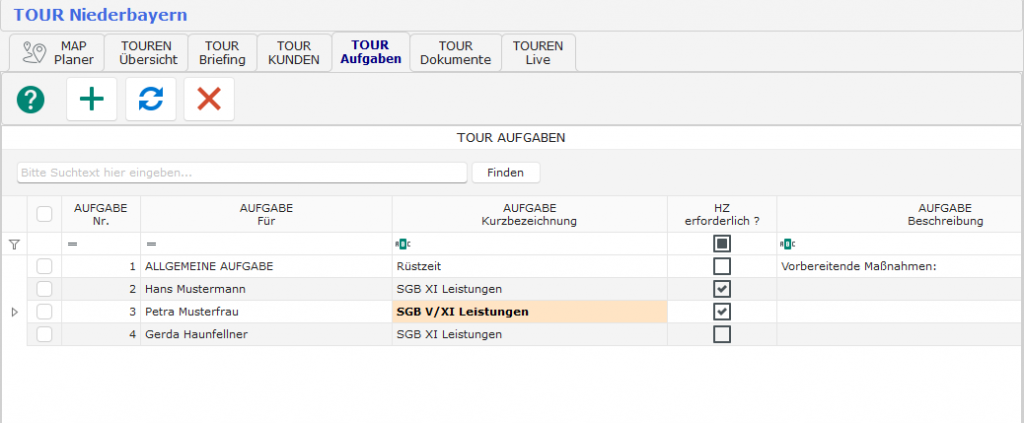This screenshot has width=1024, height=423.
Task: Select the row checkbox for ALLGEMEINE AUFGABE
Action: click(x=44, y=266)
